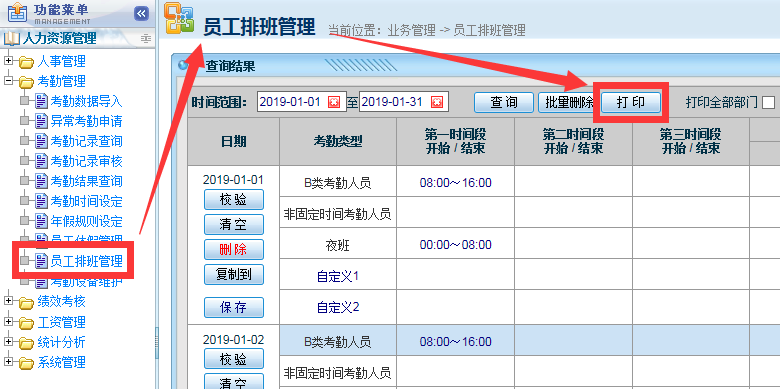Expand the 绩效考核 tree node

[x=8, y=300]
